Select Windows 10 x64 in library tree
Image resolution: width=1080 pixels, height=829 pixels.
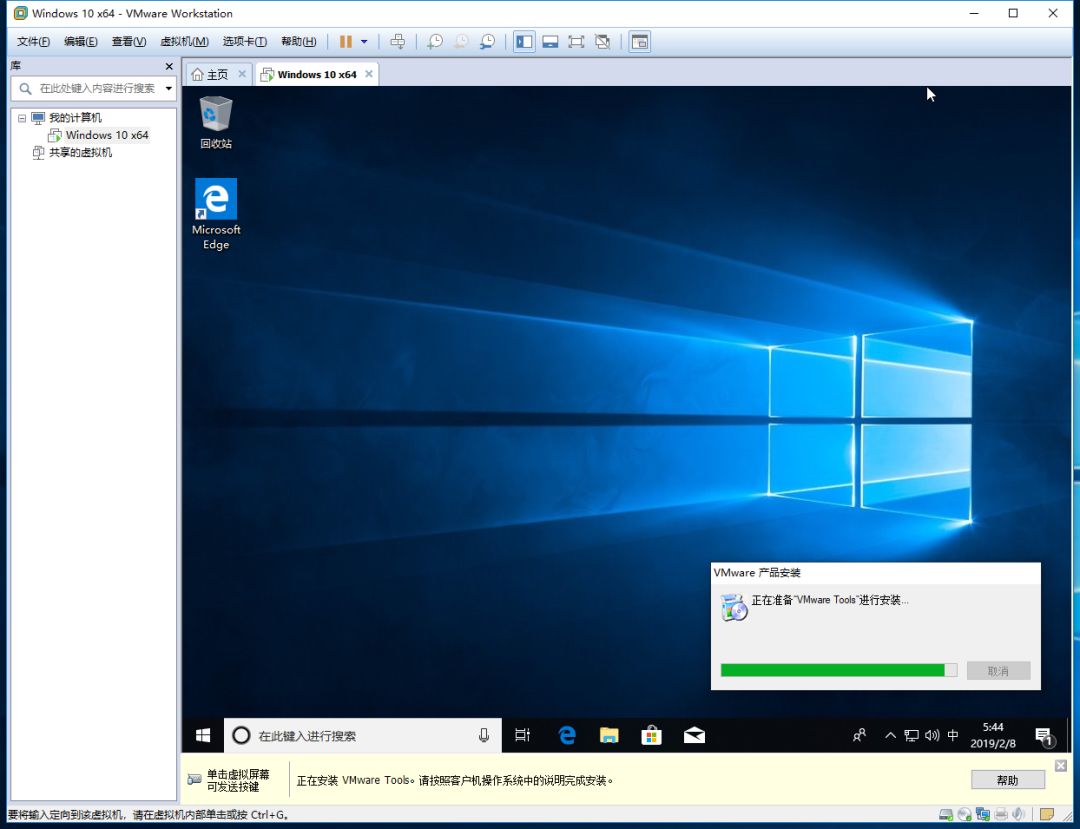pyautogui.click(x=107, y=135)
